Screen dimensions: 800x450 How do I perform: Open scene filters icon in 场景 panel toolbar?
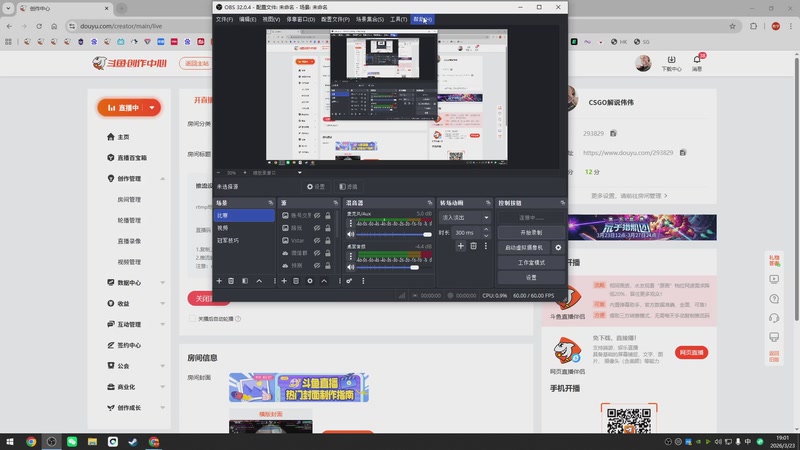pyautogui.click(x=245, y=281)
